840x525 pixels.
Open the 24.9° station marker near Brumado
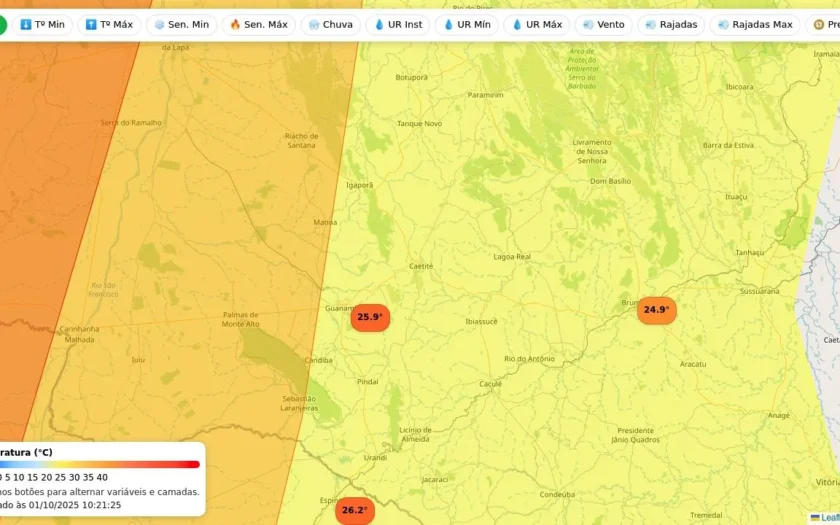tap(656, 310)
